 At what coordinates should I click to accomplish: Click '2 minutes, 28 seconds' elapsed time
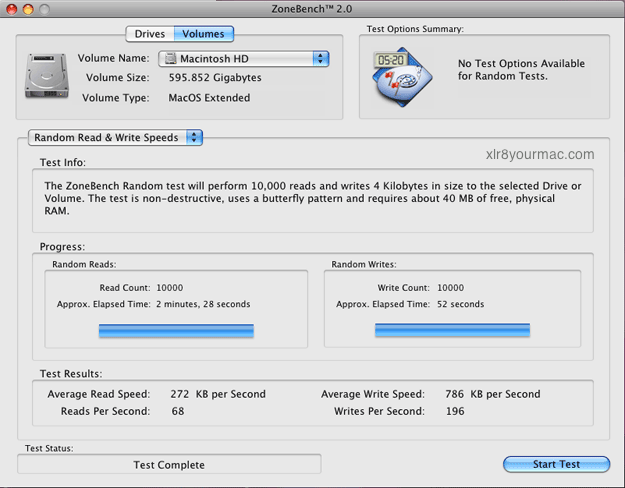click(203, 304)
